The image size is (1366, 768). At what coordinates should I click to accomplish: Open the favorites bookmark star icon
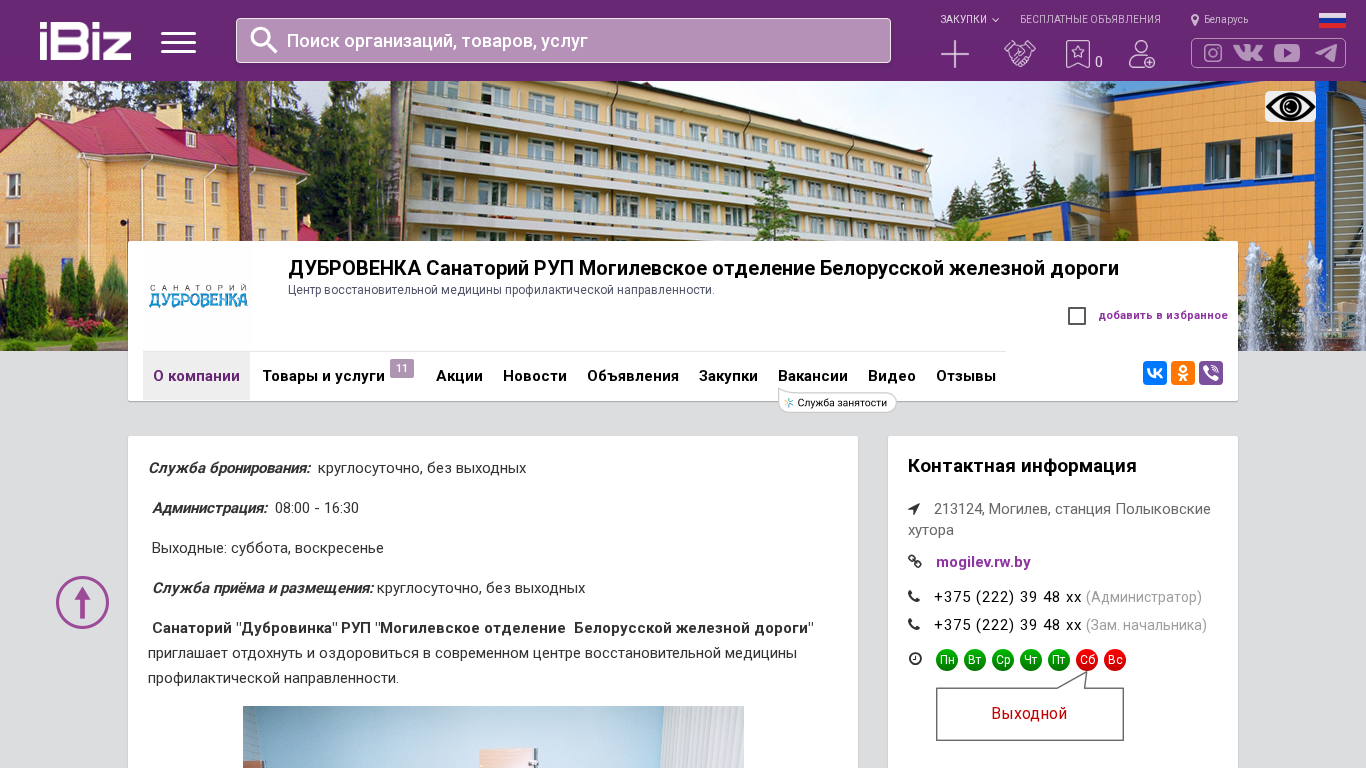(x=1077, y=54)
